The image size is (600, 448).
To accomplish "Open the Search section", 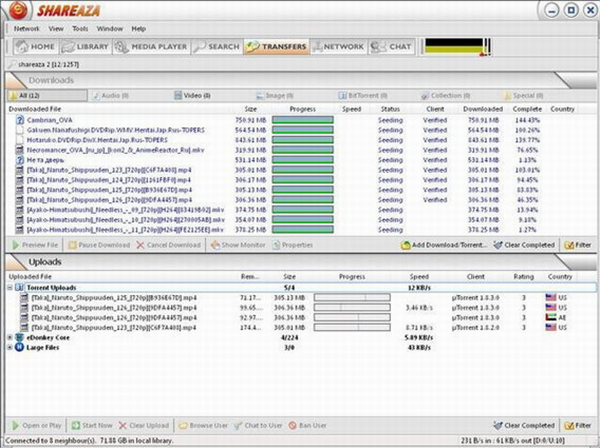I will [217, 47].
